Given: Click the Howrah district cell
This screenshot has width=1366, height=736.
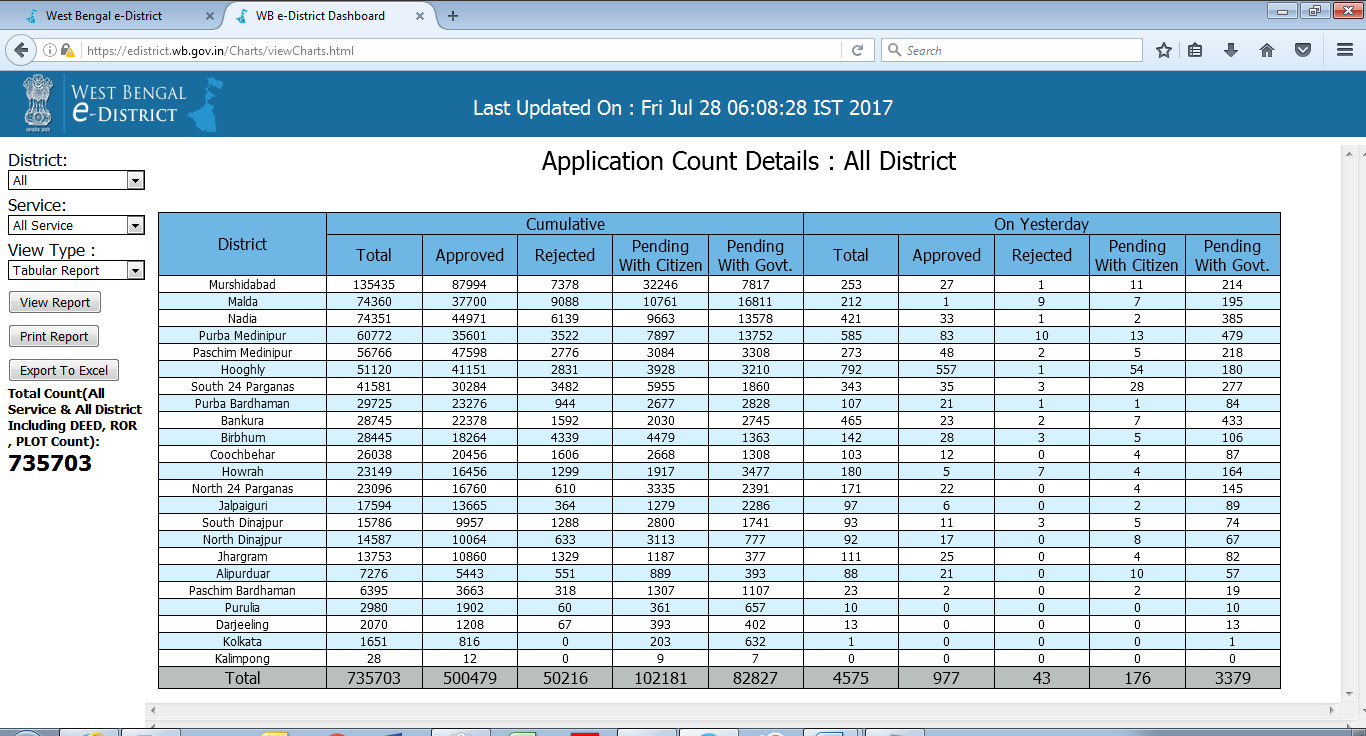Looking at the screenshot, I should [242, 472].
